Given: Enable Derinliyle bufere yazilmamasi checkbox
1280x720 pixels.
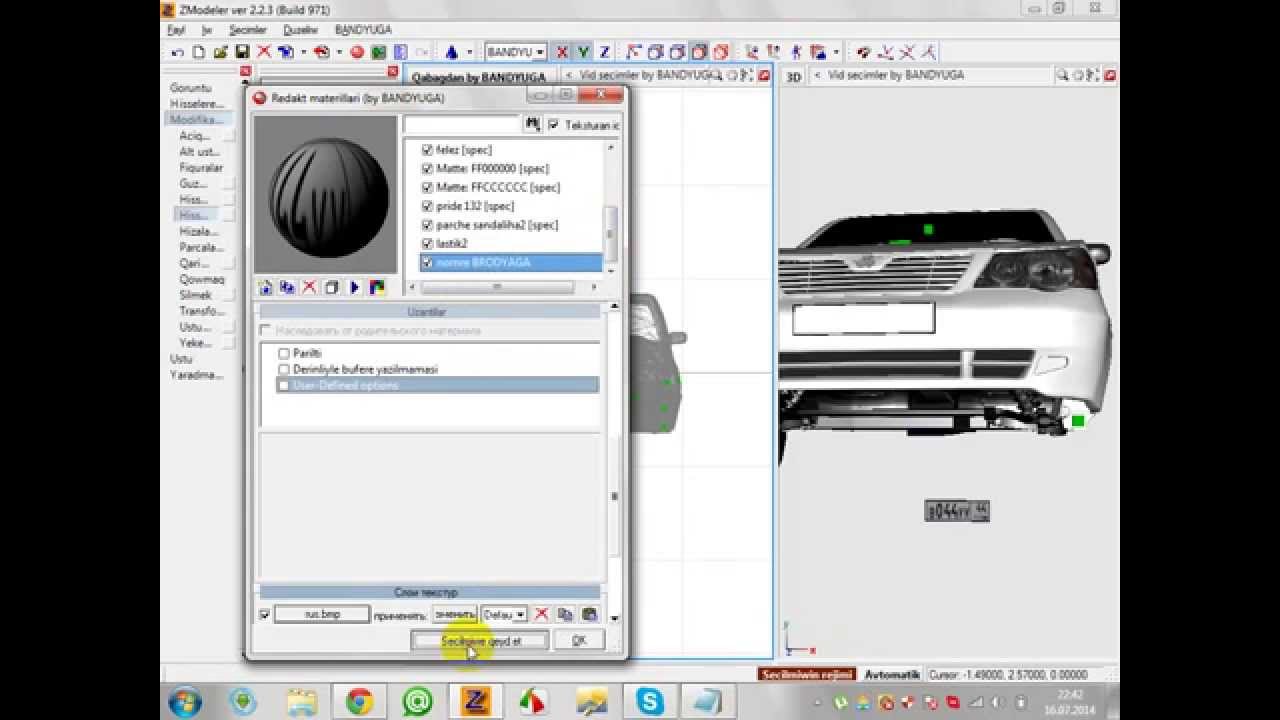Looking at the screenshot, I should pos(284,370).
